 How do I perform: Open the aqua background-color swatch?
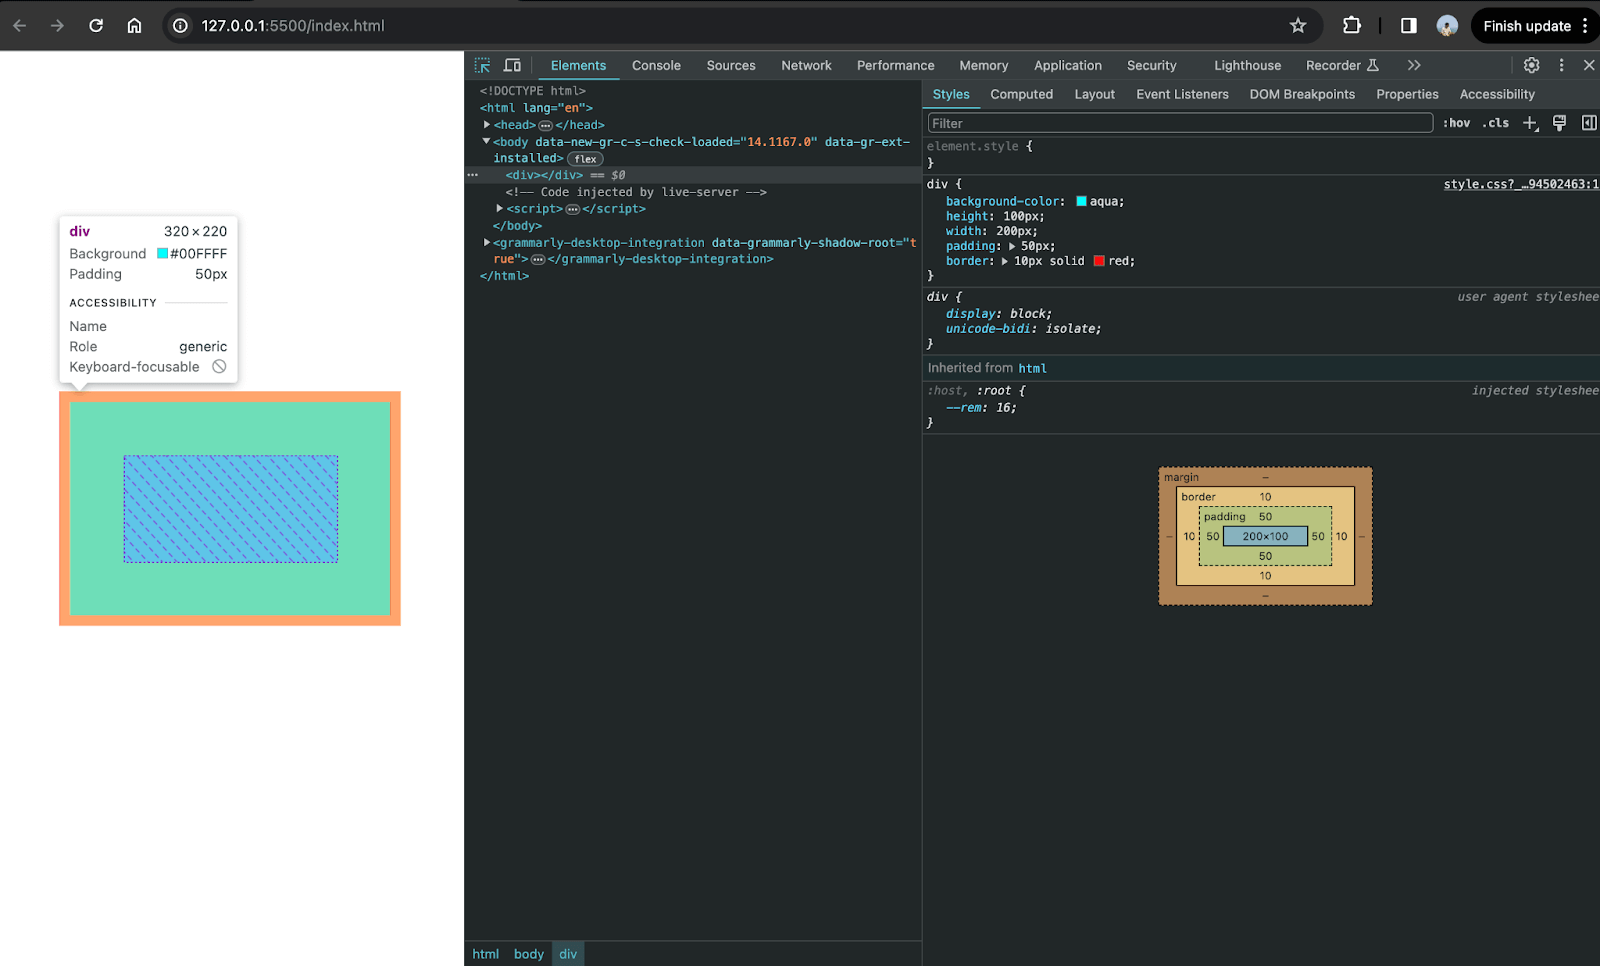pyautogui.click(x=1081, y=202)
